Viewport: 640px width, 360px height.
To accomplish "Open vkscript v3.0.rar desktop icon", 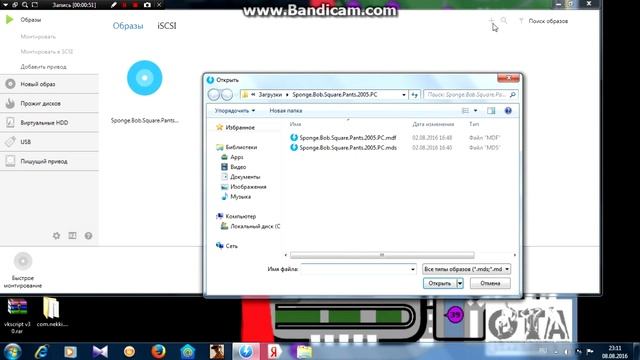I will tap(17, 316).
